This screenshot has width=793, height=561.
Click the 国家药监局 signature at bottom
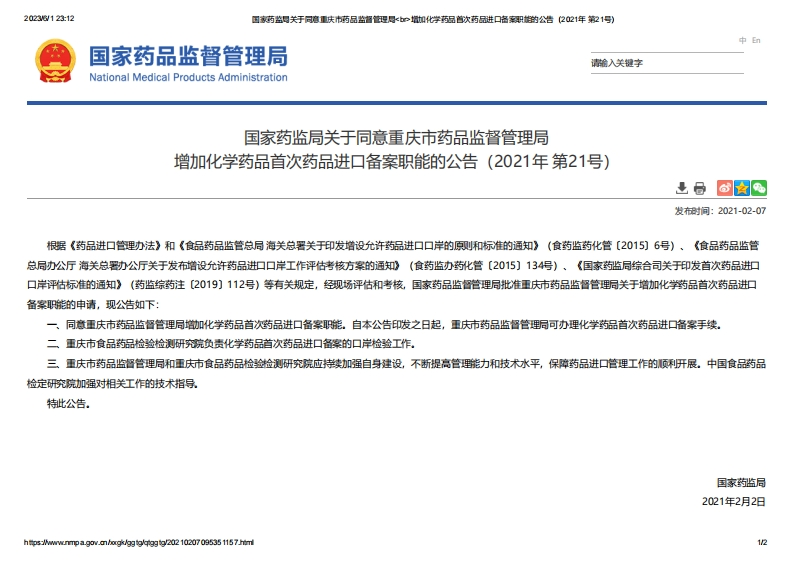click(741, 482)
